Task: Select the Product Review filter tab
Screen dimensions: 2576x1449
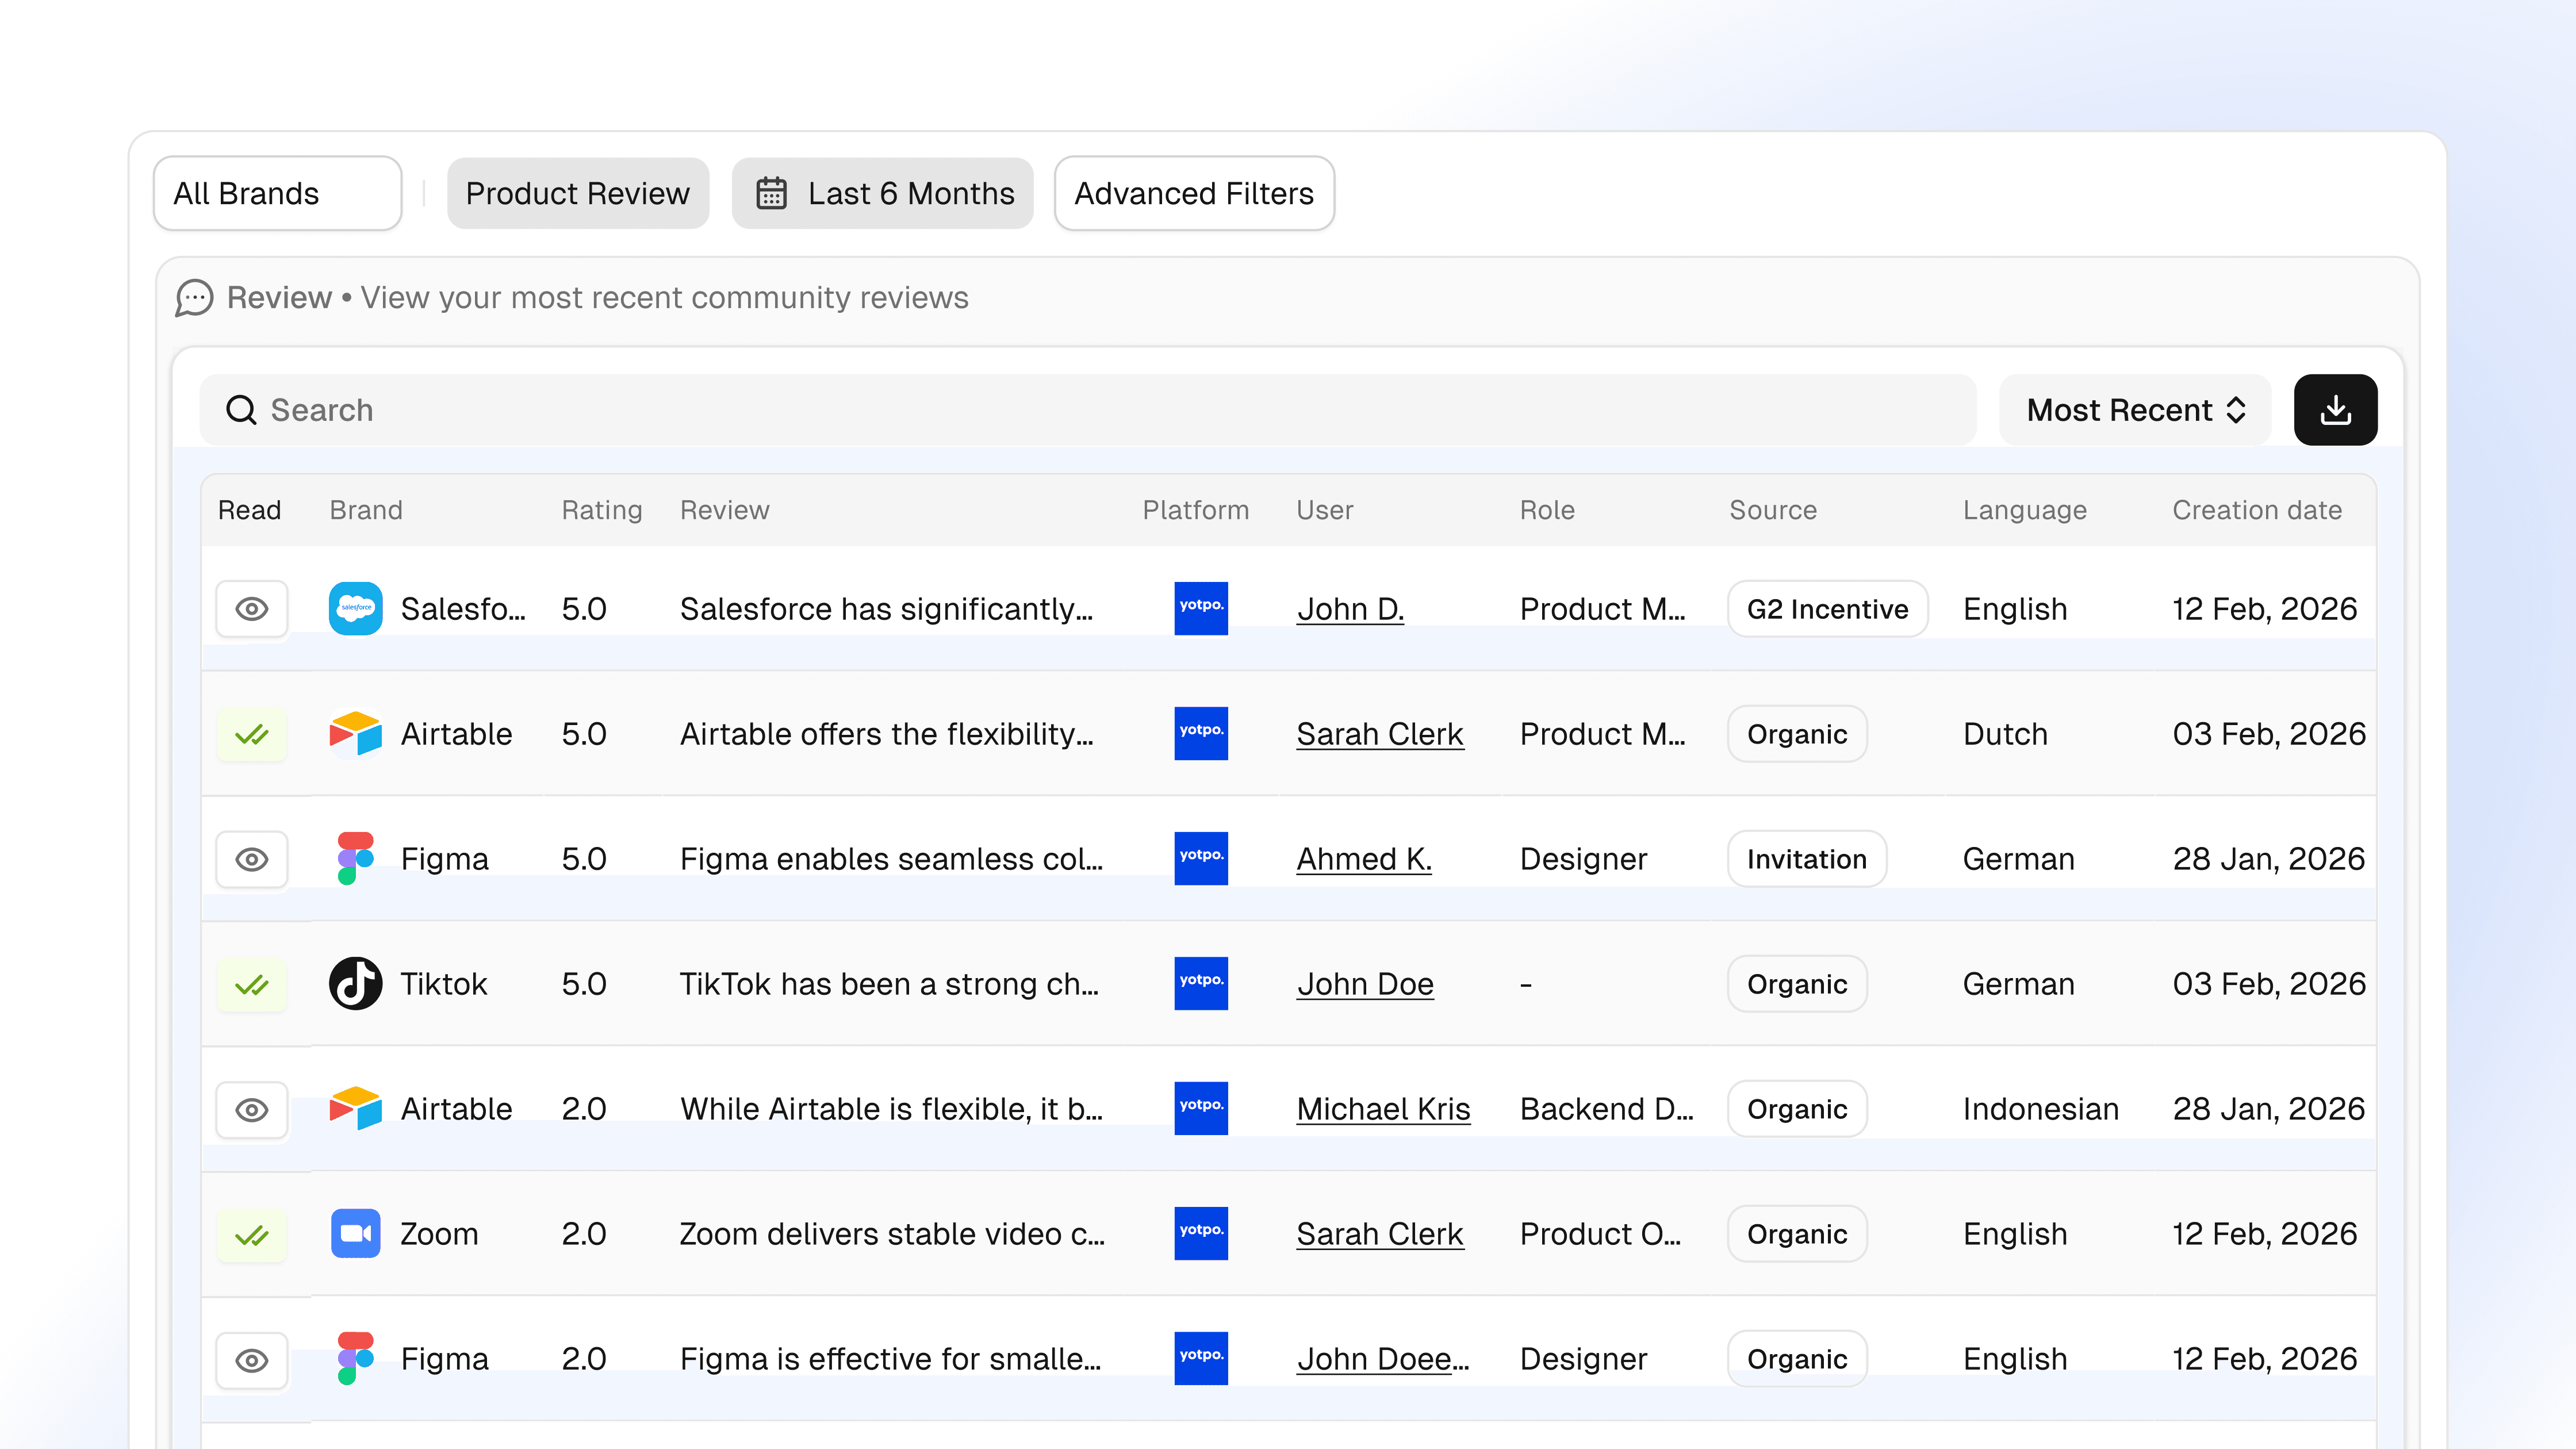Action: [x=577, y=193]
